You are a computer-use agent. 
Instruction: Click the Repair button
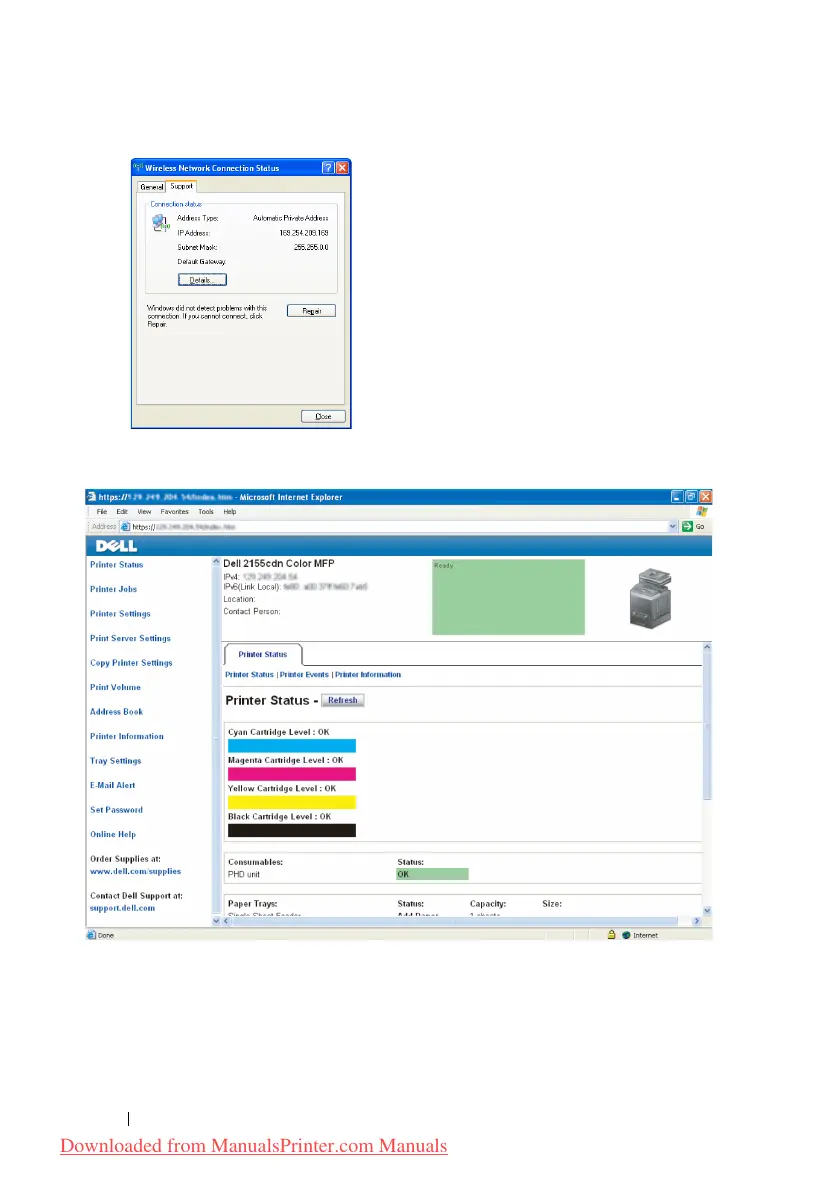point(311,311)
